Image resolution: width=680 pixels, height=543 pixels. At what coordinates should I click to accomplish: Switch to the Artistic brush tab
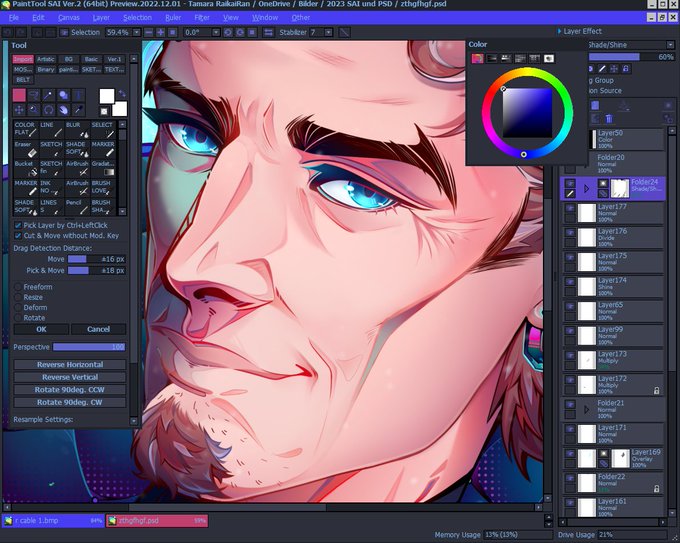click(46, 59)
